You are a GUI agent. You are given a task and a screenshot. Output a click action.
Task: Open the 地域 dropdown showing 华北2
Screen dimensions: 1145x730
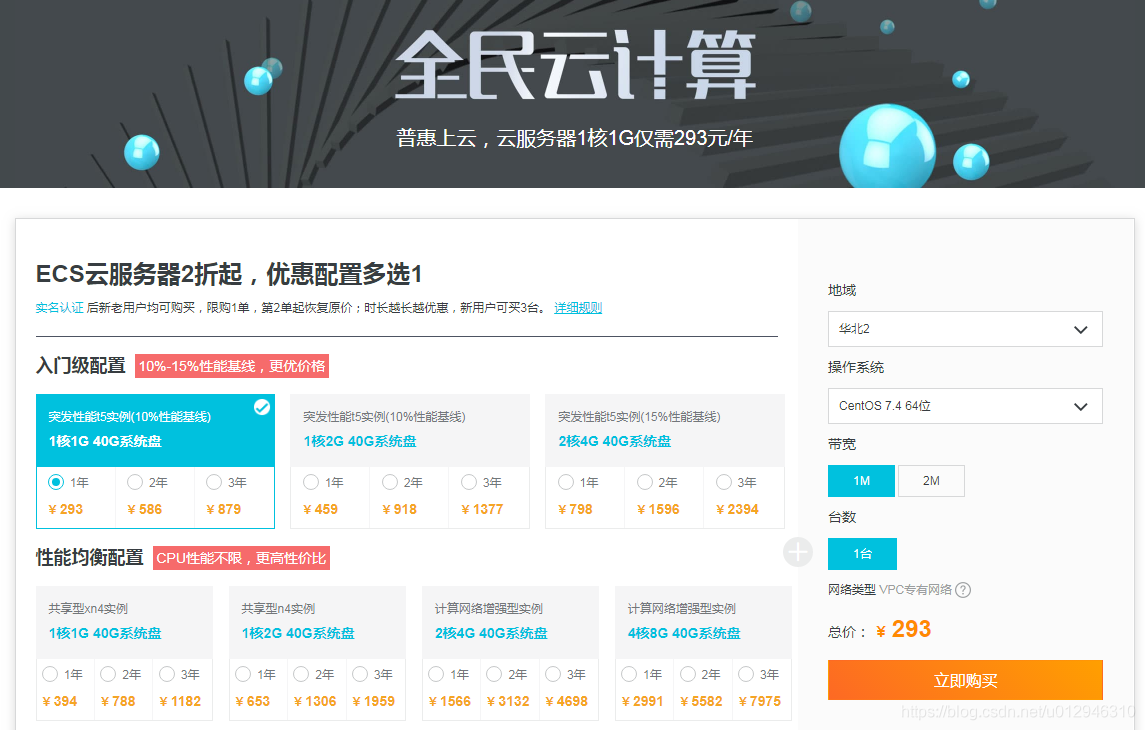tap(965, 329)
